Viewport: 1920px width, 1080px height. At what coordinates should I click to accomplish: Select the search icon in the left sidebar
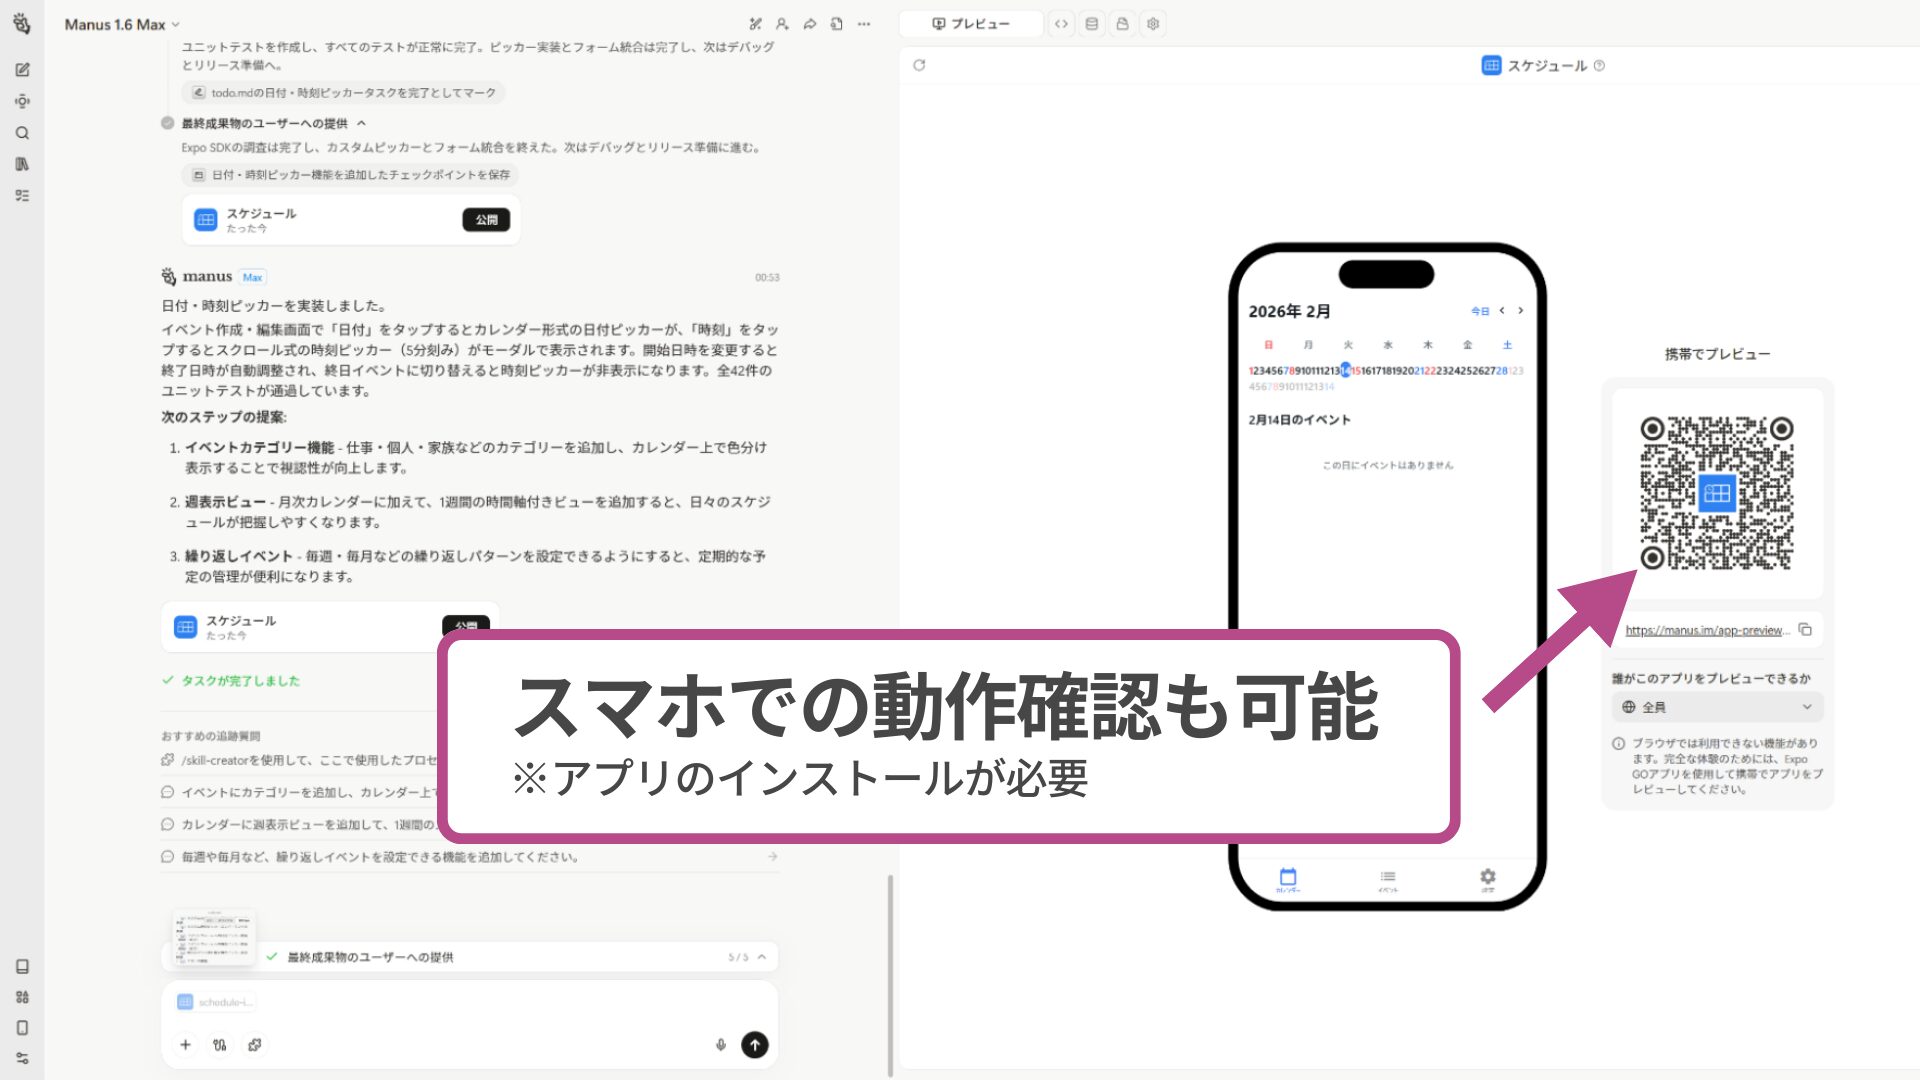point(23,133)
